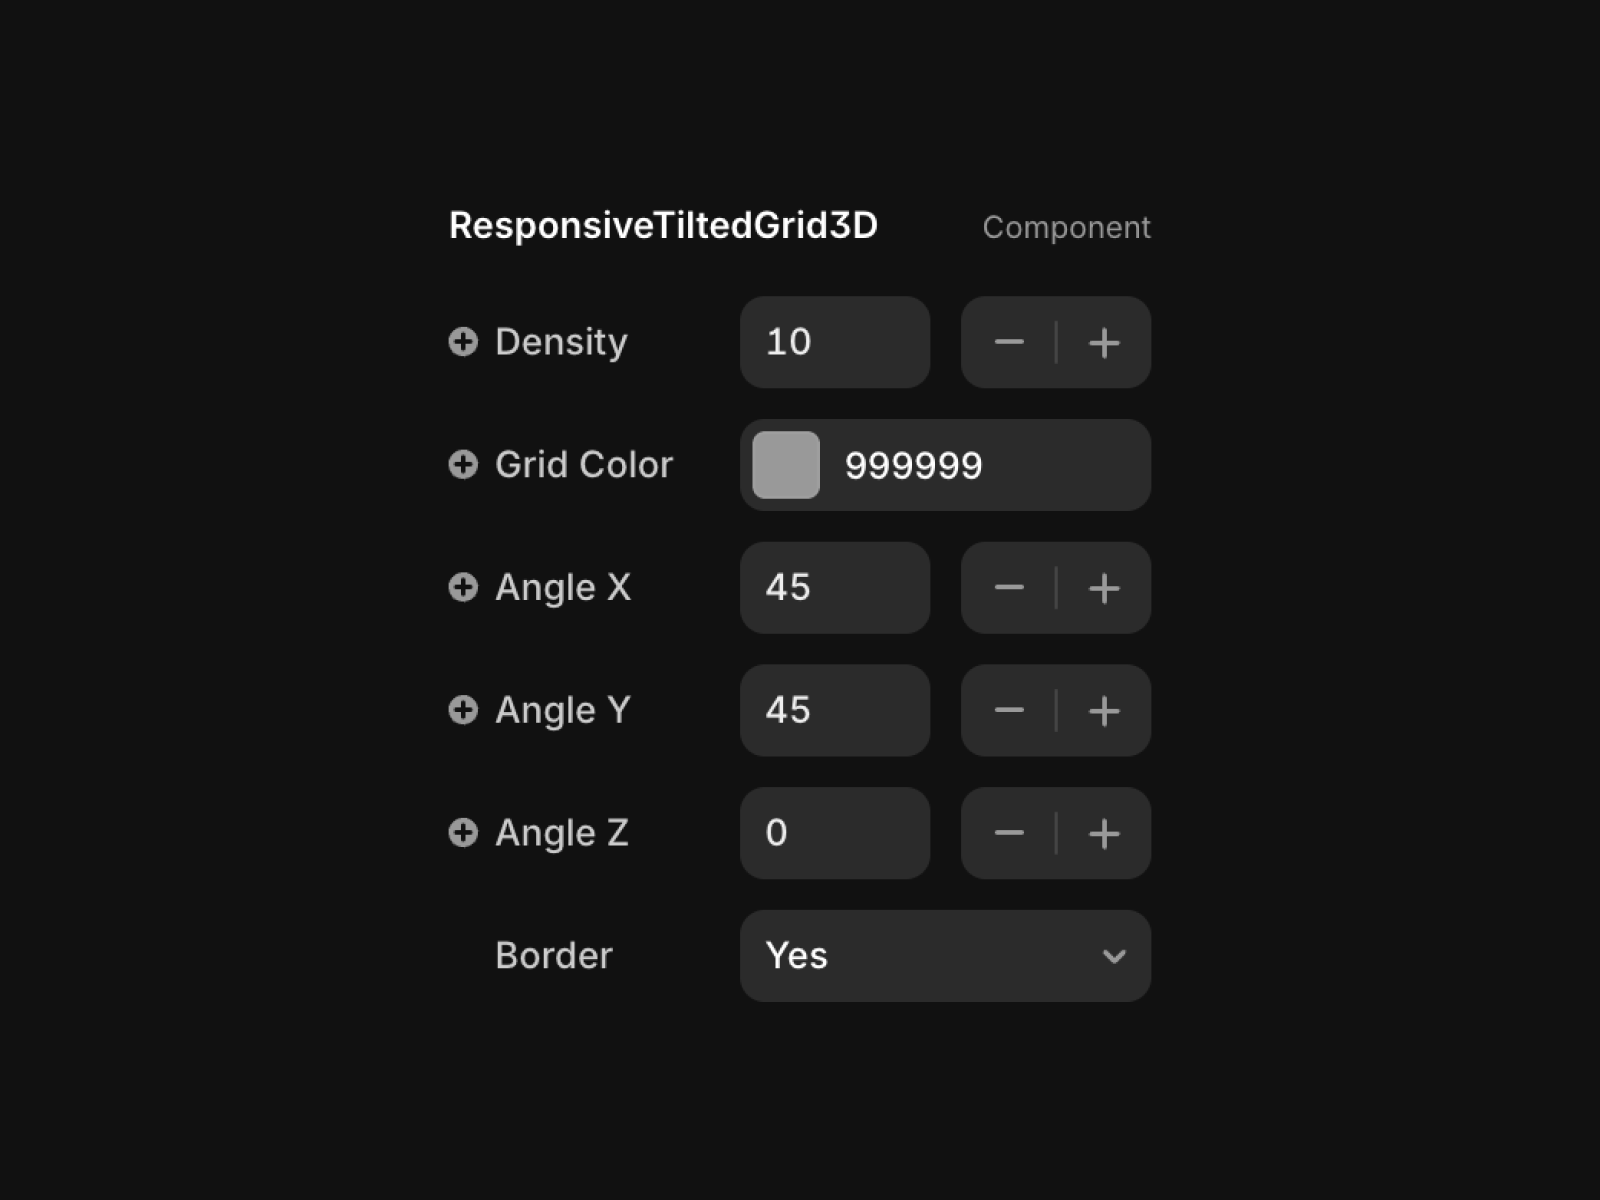Focus the Density input field

click(835, 342)
